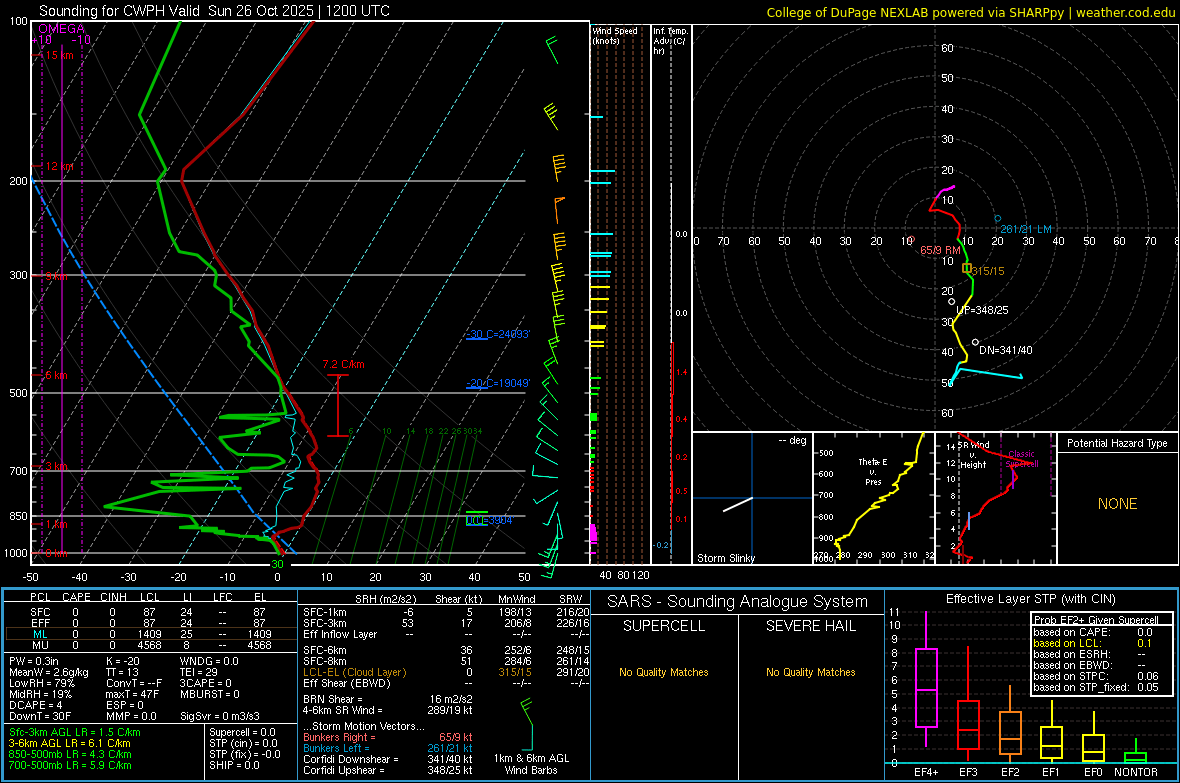Click the 15 km height marker
Viewport: 1180px width, 783px height.
tap(59, 55)
